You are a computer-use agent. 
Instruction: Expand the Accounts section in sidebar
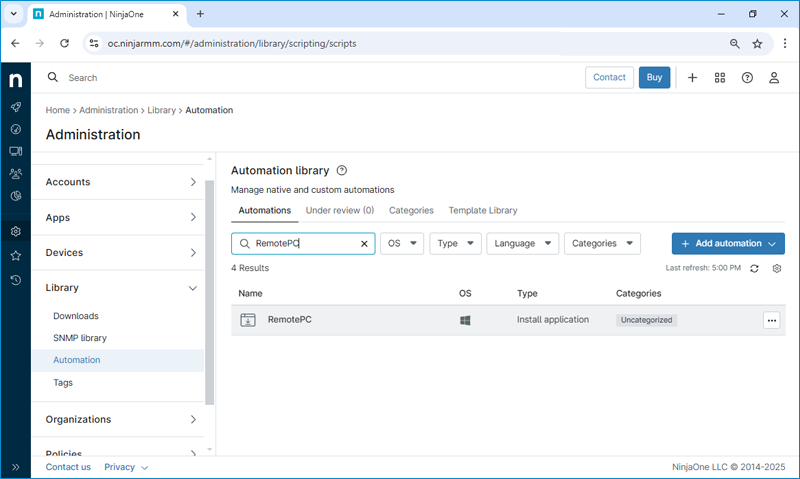tap(118, 182)
